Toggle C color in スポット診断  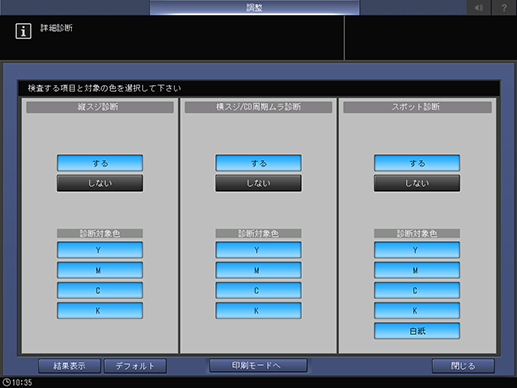[417, 290]
